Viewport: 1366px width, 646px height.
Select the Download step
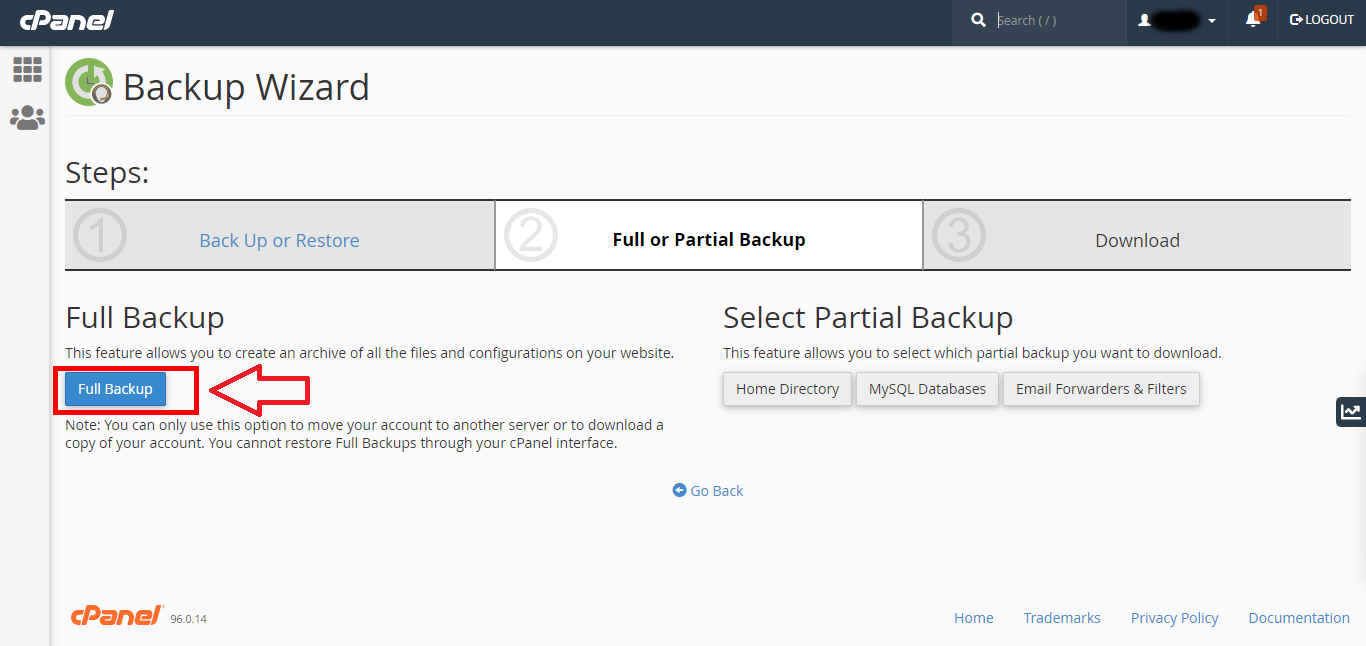coord(1137,240)
